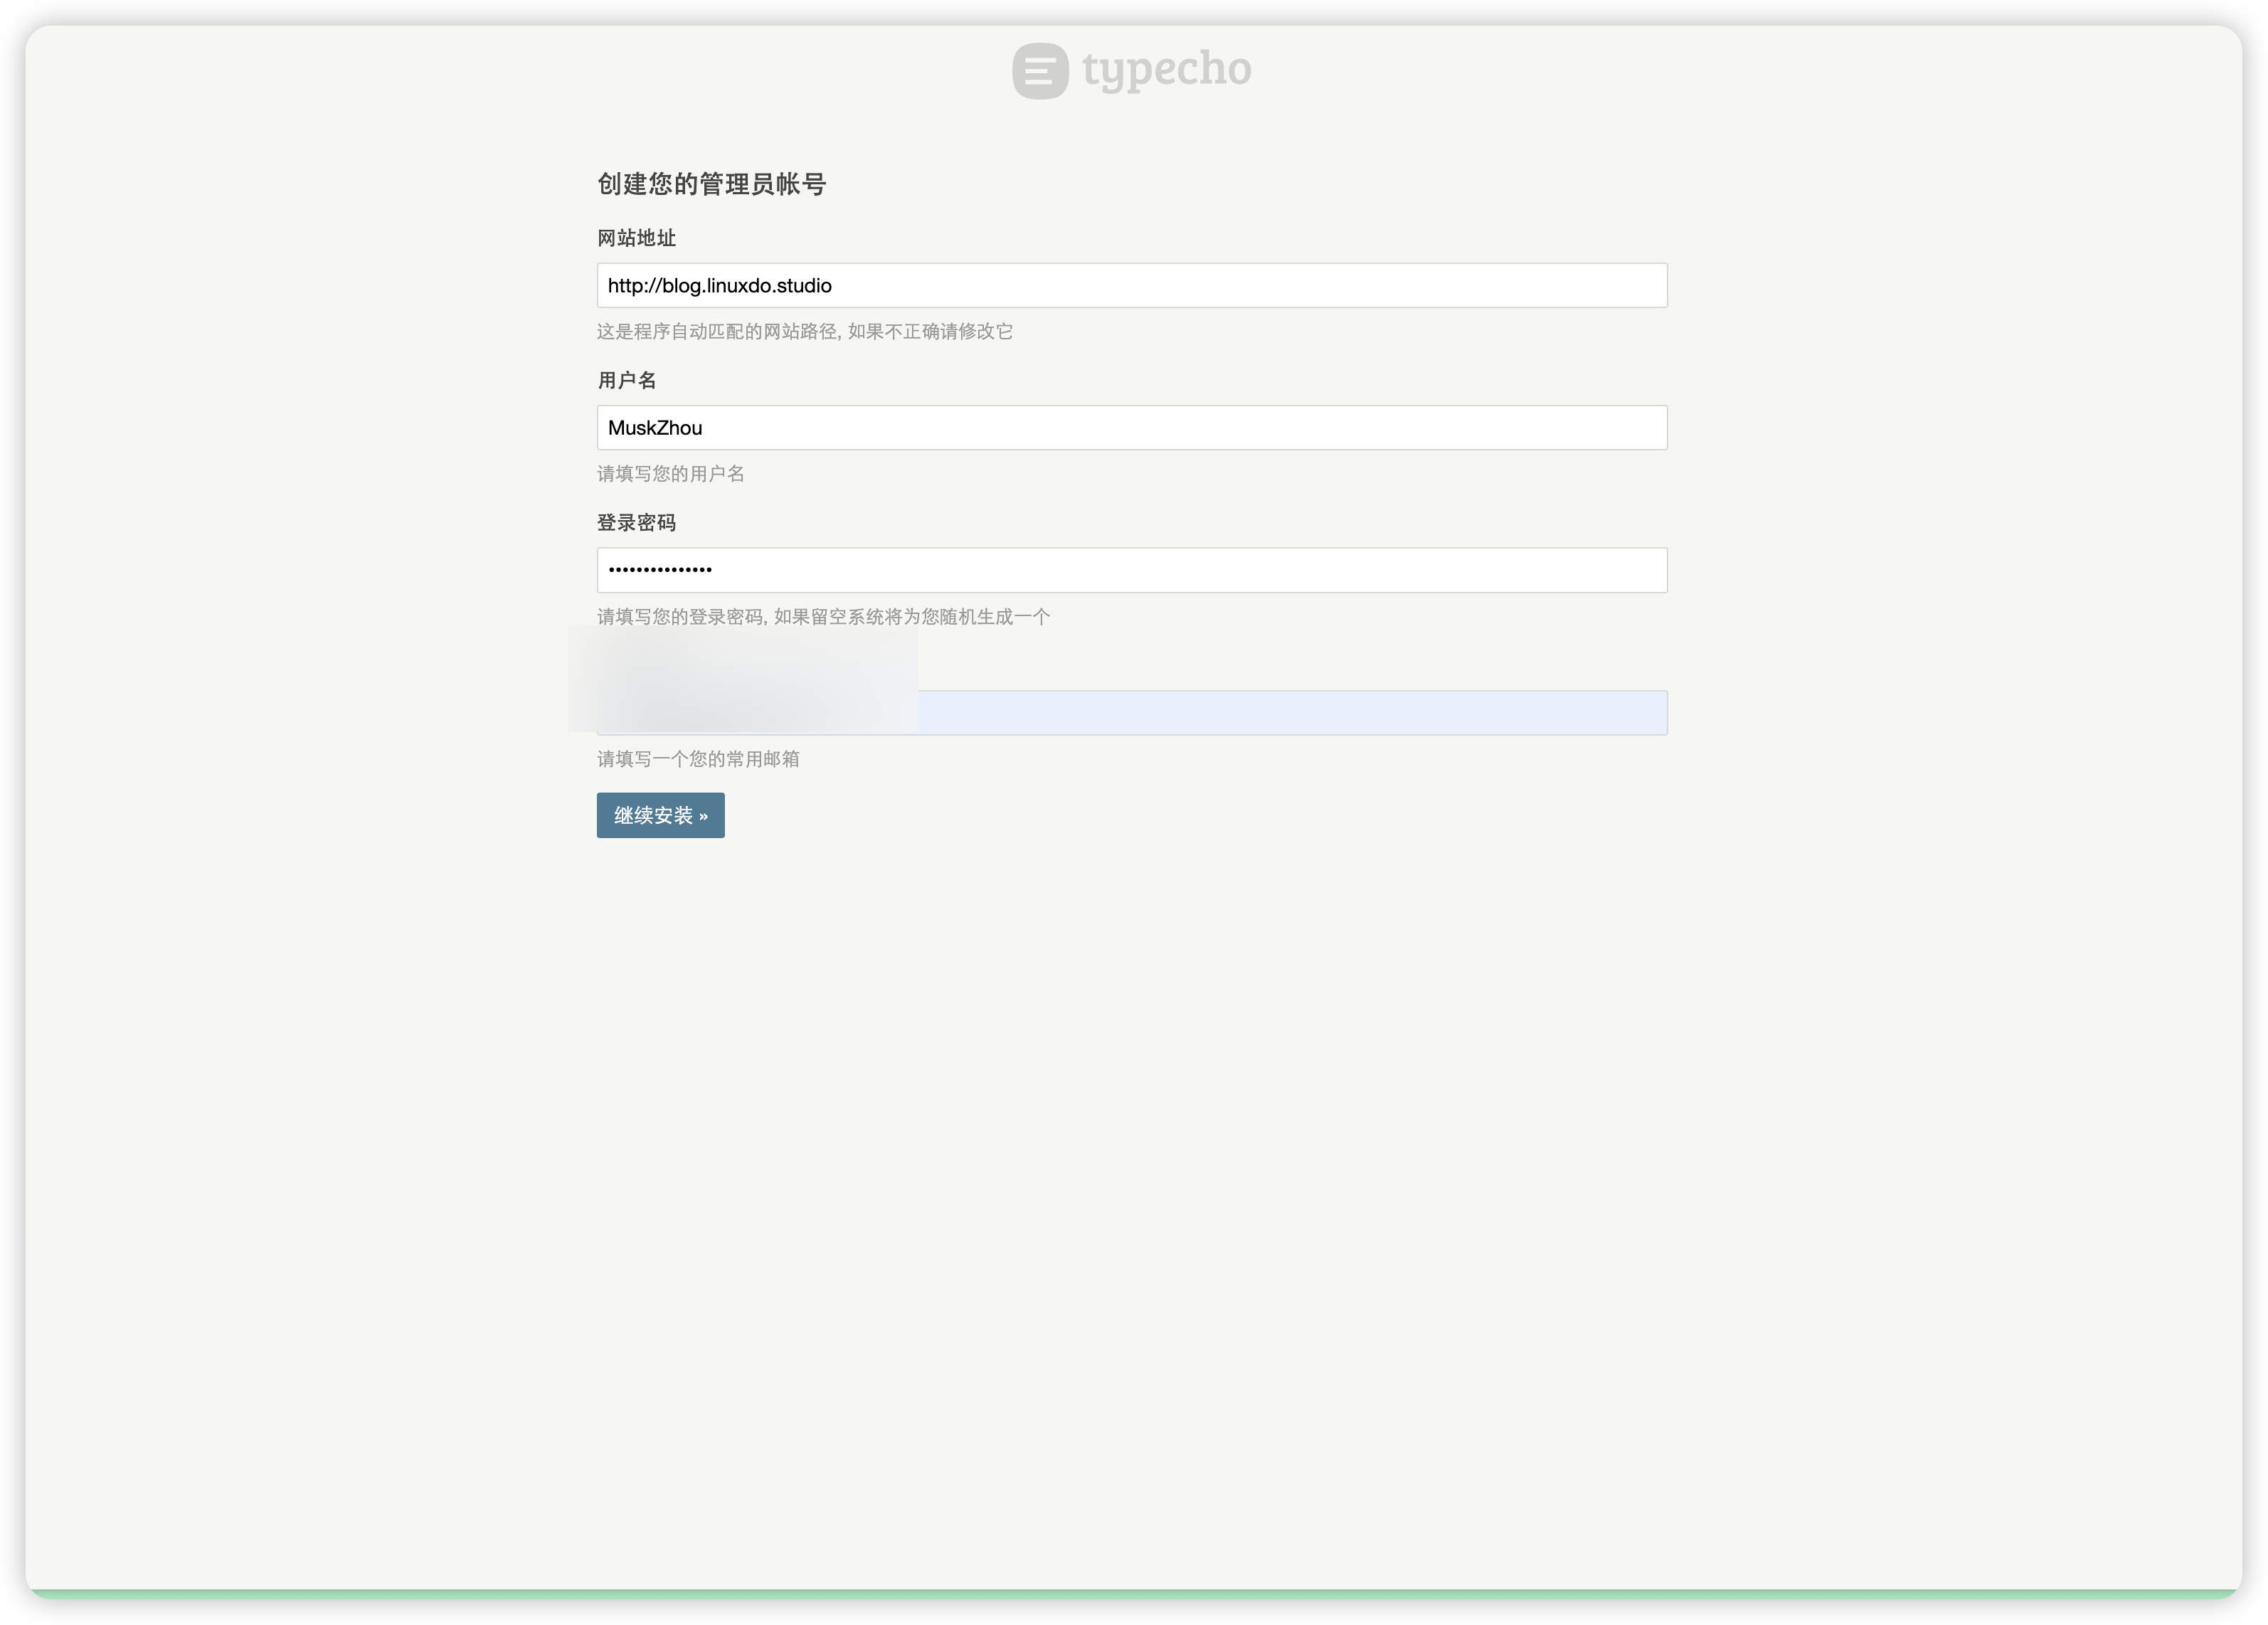
Task: Click the 请填写一个您的常用邮箱 hint text
Action: (x=698, y=759)
